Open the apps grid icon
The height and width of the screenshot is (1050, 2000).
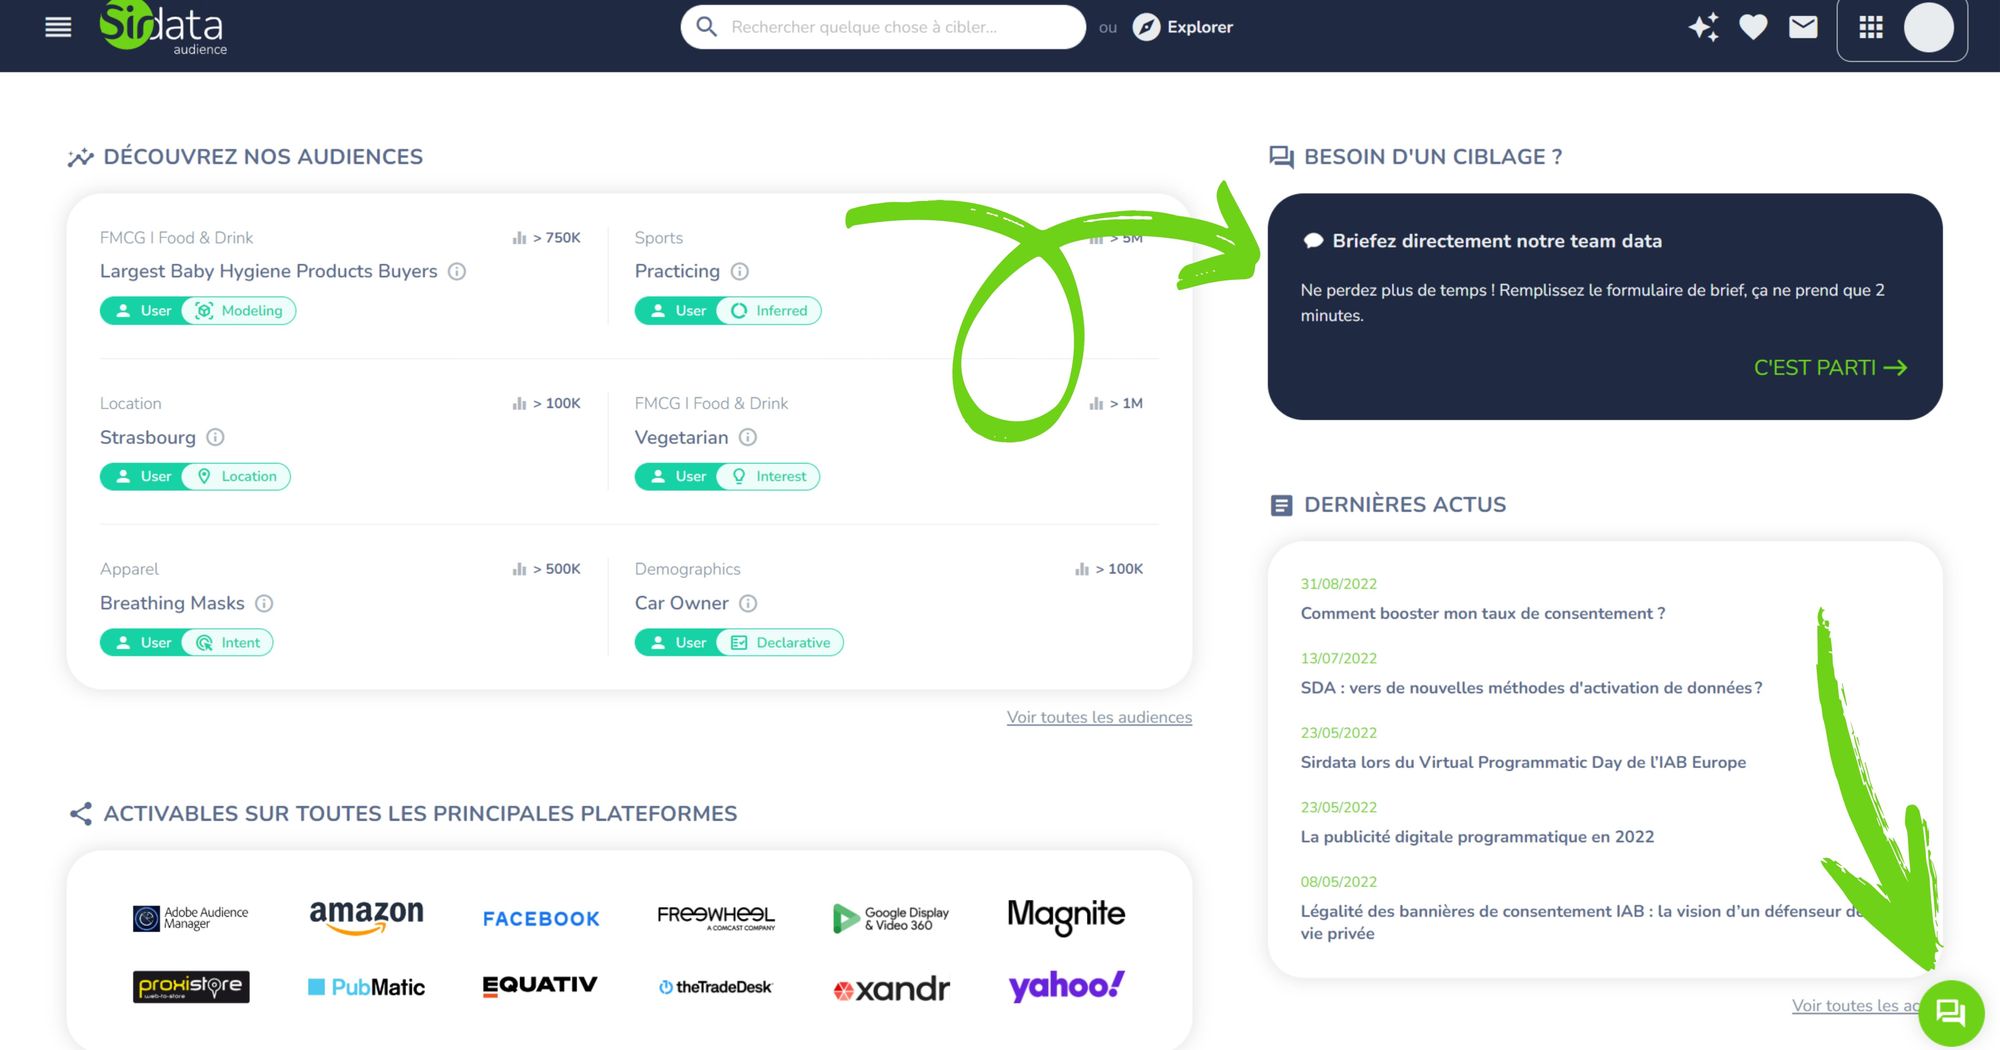pos(1870,27)
